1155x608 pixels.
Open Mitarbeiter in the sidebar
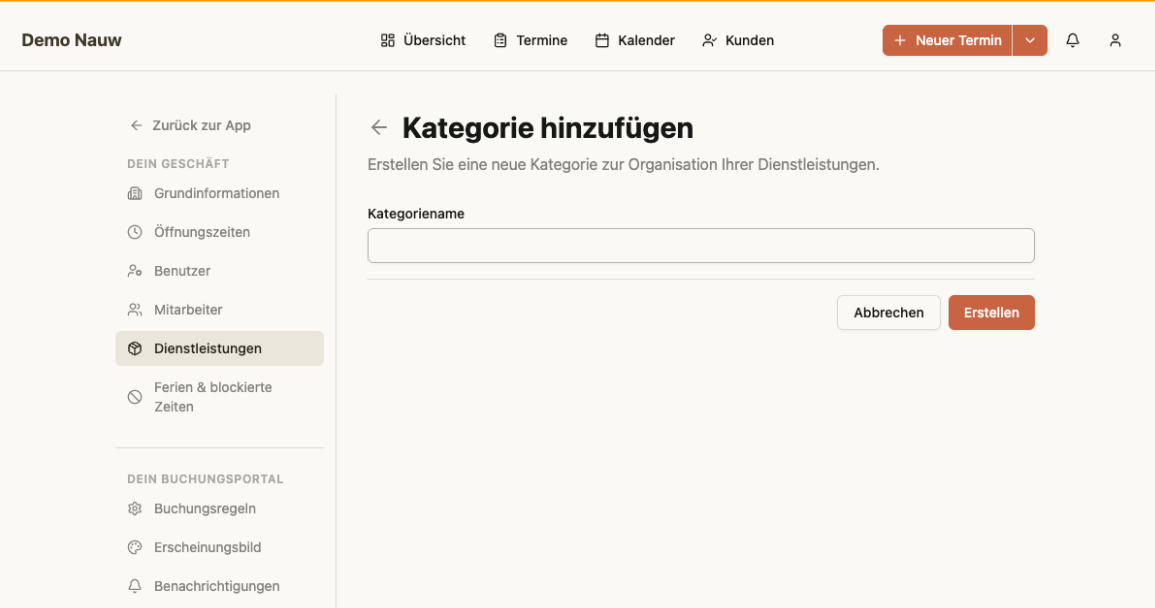[220, 310]
